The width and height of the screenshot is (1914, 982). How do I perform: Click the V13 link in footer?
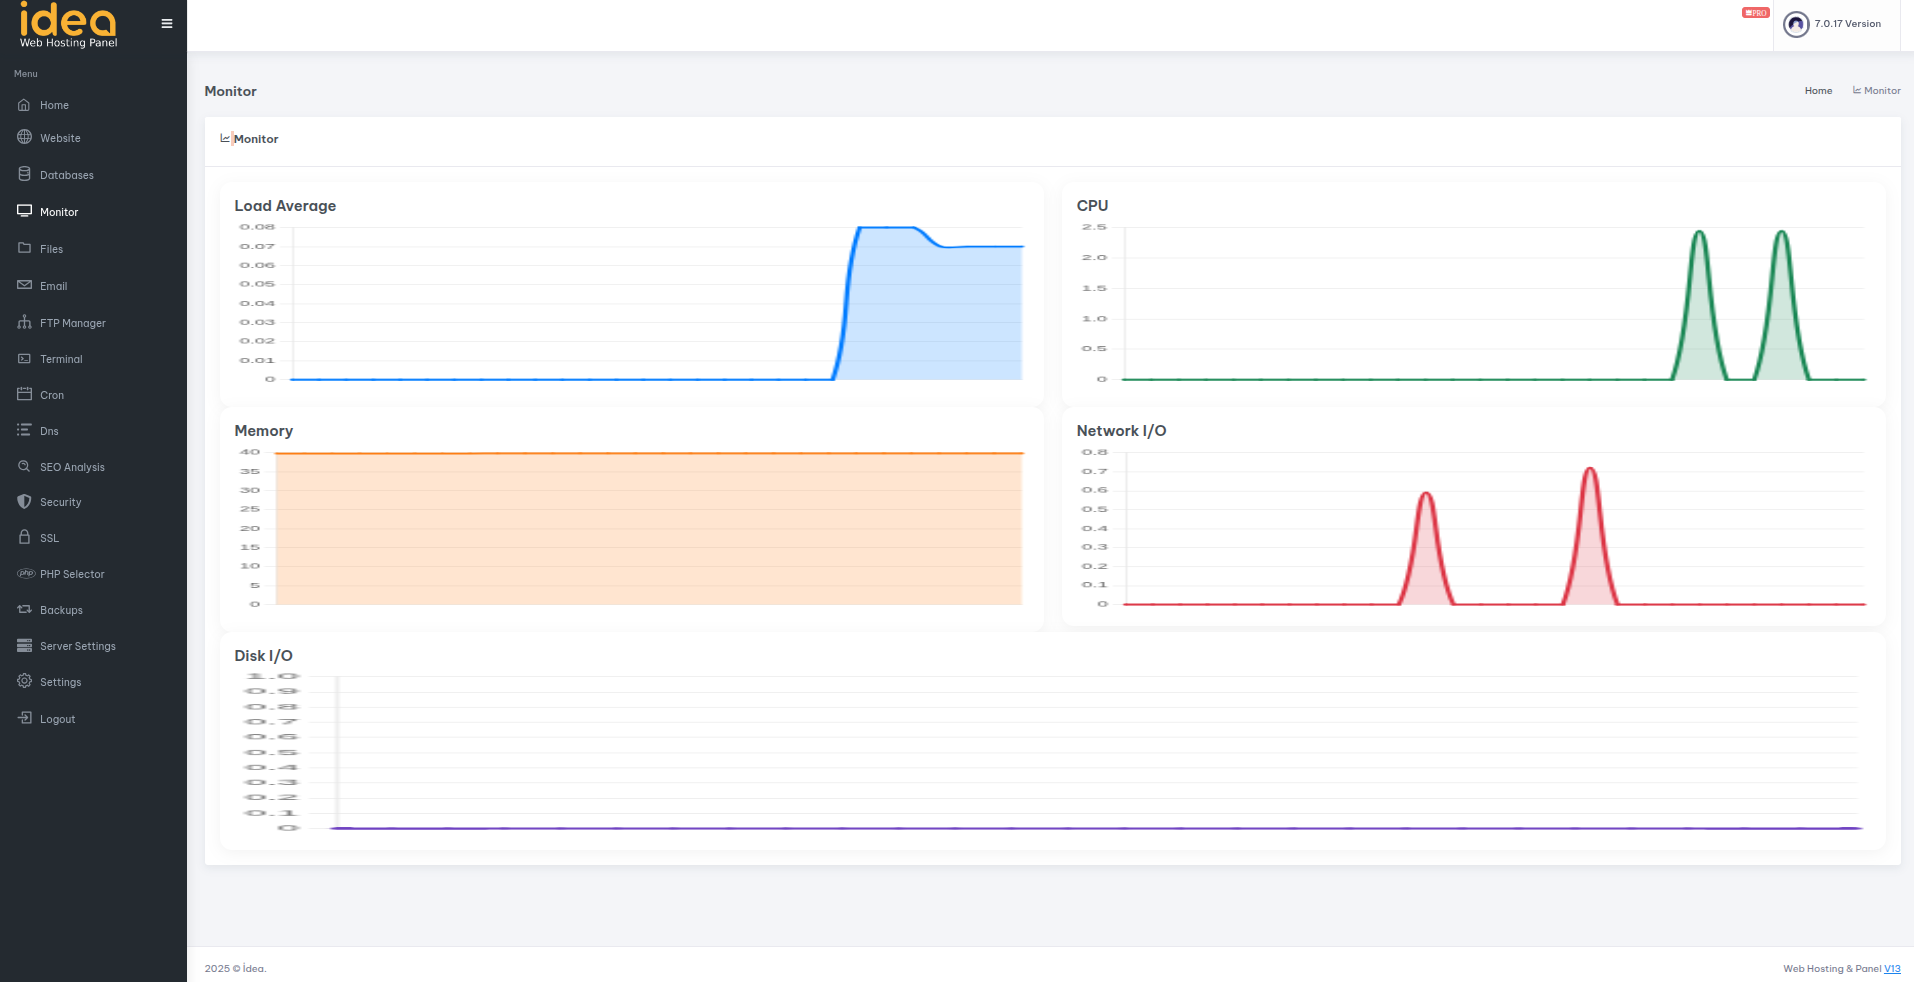tap(1891, 968)
